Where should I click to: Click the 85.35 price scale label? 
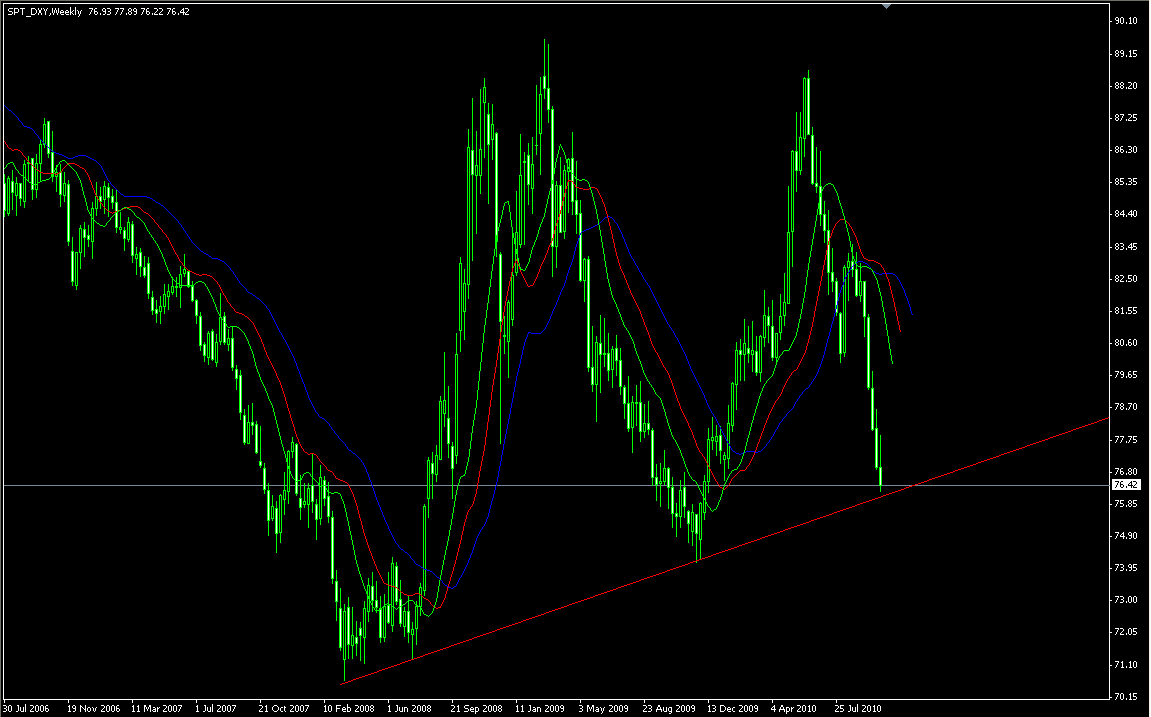(1125, 182)
